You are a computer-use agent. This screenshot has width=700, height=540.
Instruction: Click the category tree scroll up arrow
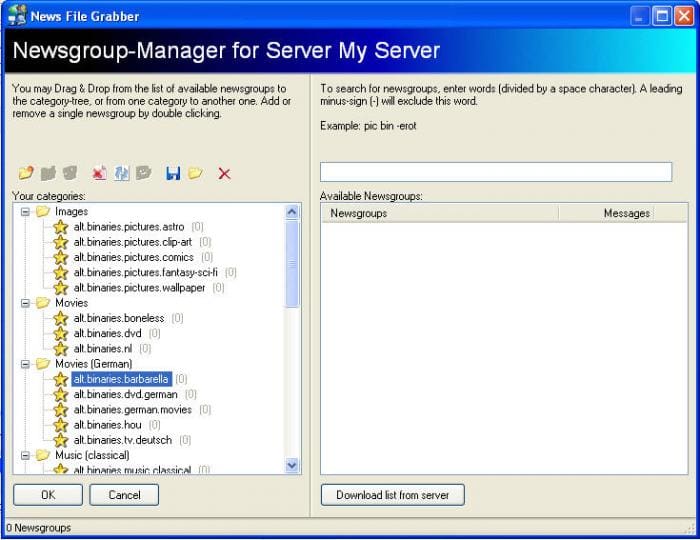click(x=292, y=212)
